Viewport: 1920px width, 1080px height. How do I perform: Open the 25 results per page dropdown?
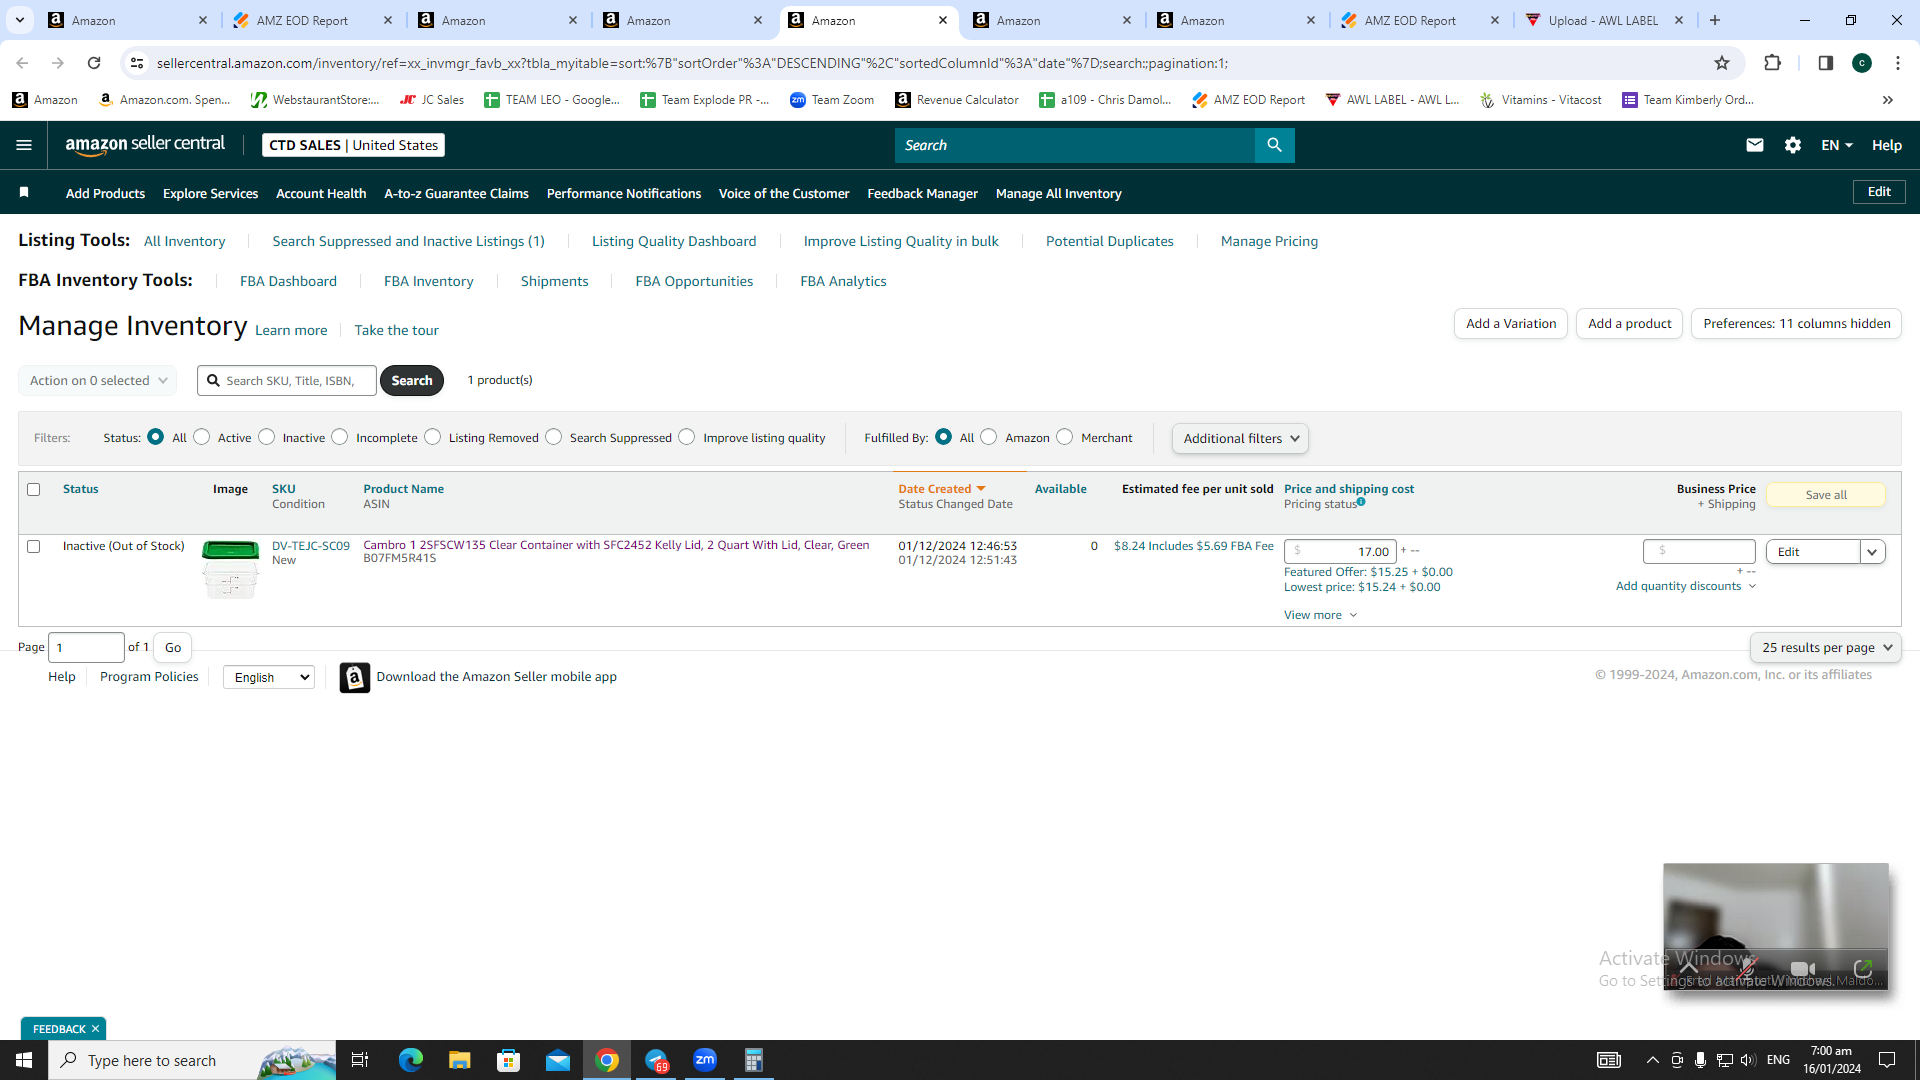(x=1826, y=647)
